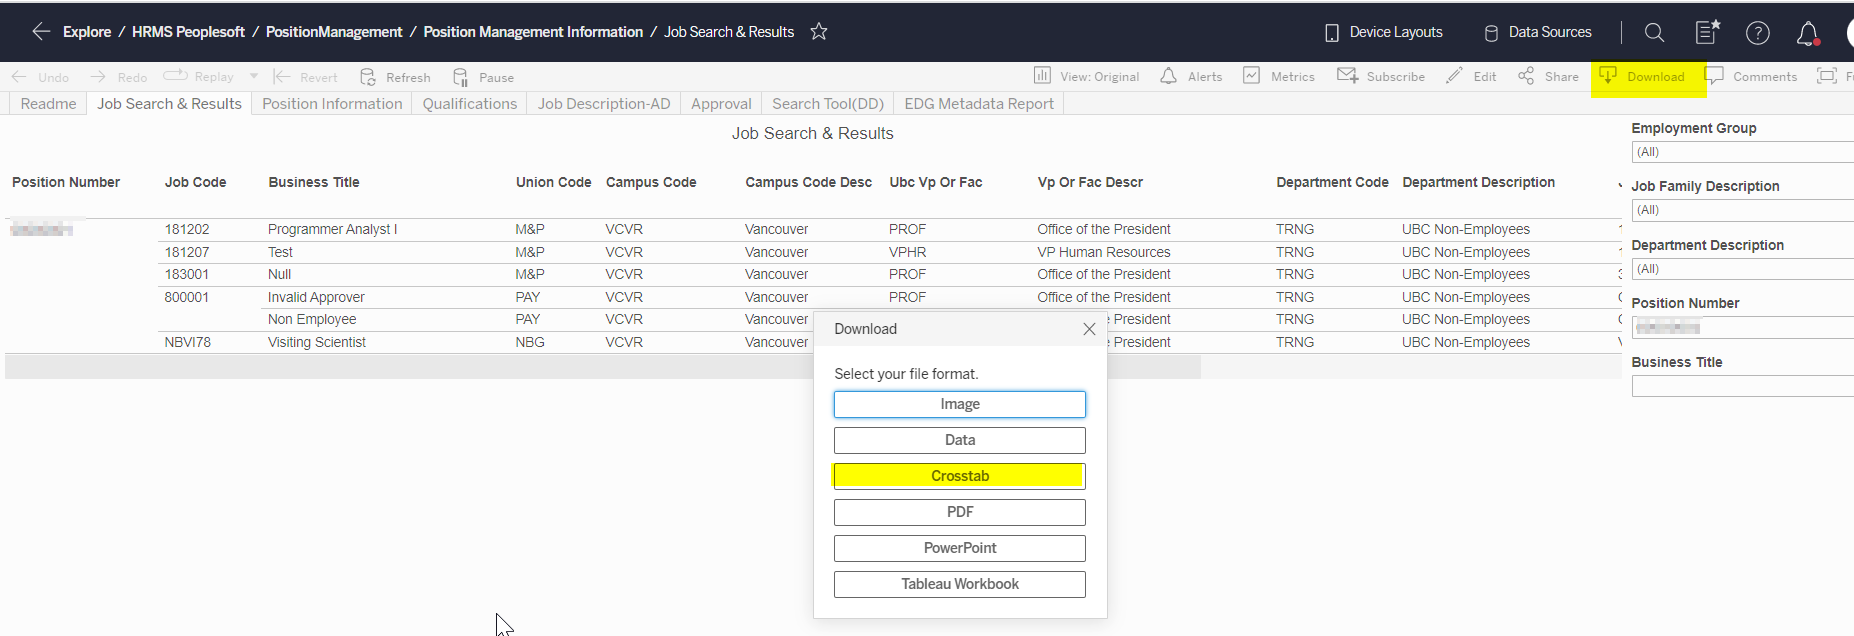1854x636 pixels.
Task: Pause data updates with Pause button
Action: [x=483, y=77]
